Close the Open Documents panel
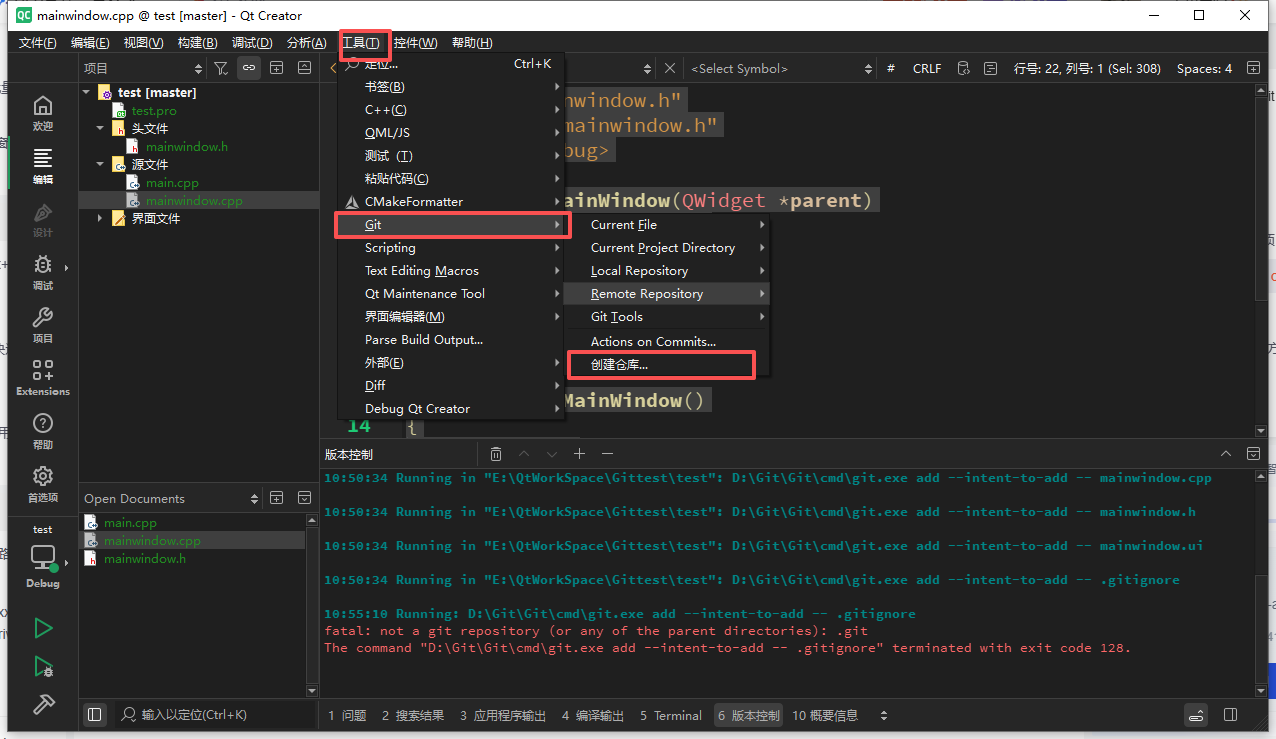 click(303, 498)
